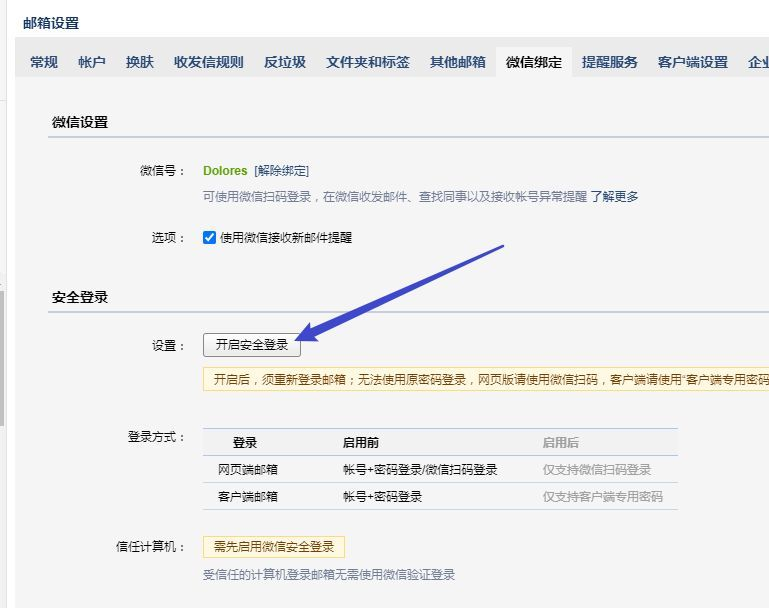Select the 客户端邮箱 row in the login table
This screenshot has height=608, width=769.
247,496
